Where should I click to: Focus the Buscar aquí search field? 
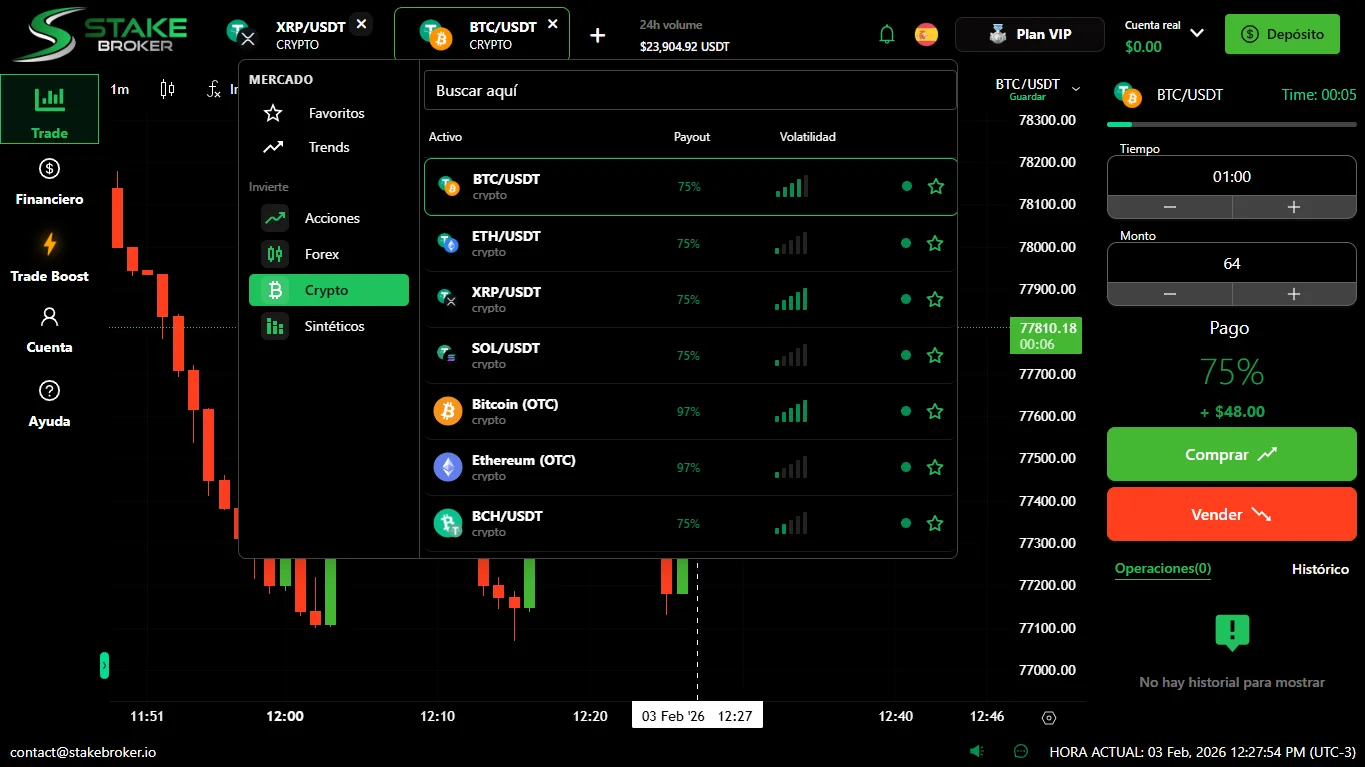tap(690, 90)
